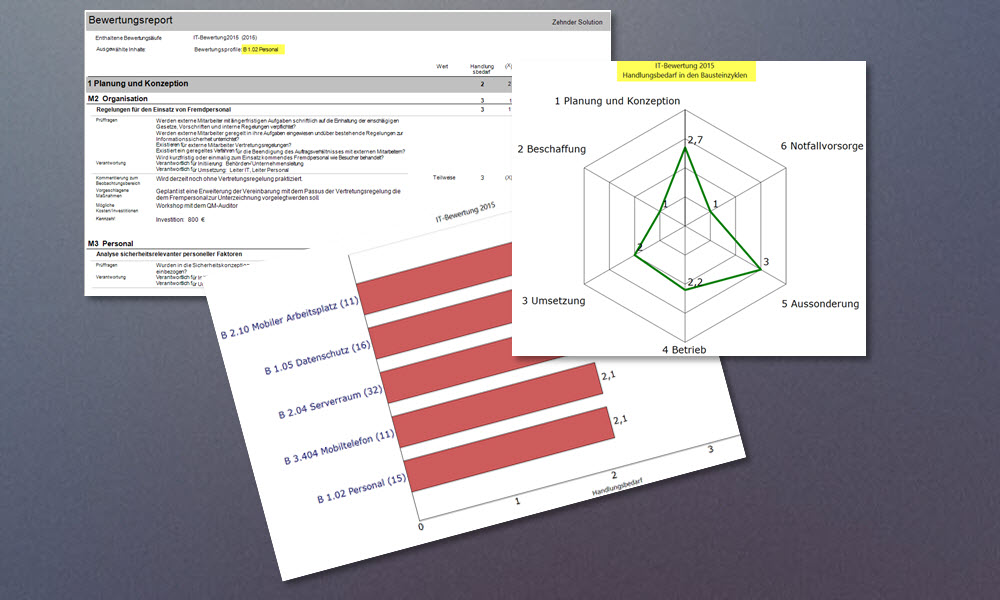This screenshot has width=1000, height=600.
Task: Select the 5 Aussonderung radar axis label
Action: point(820,303)
